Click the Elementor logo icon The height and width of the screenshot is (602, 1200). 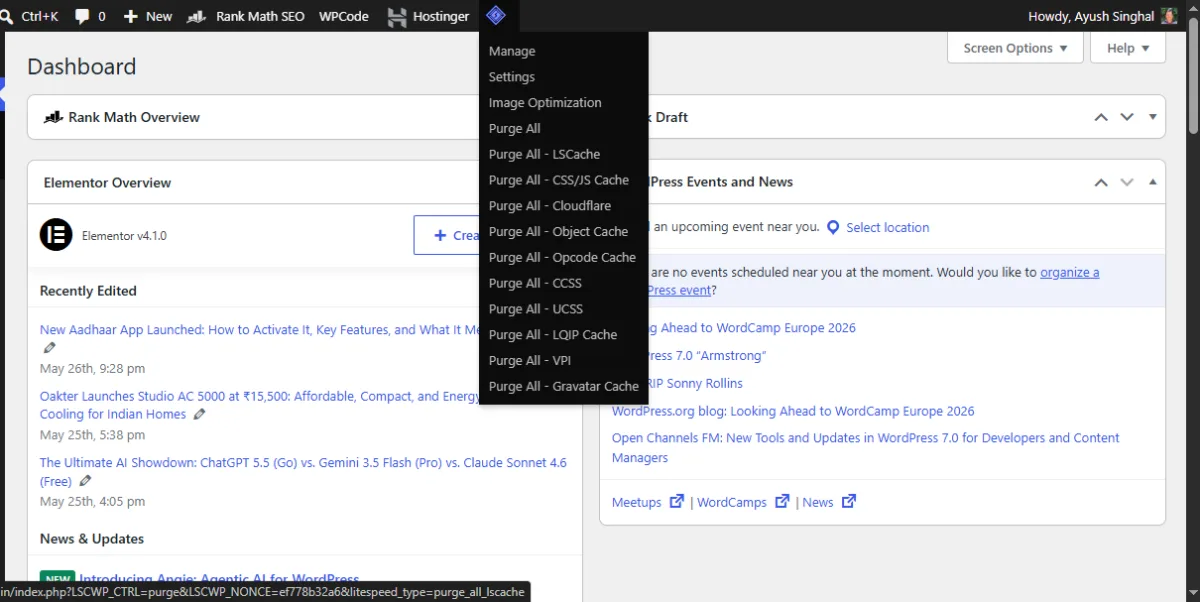click(x=56, y=235)
